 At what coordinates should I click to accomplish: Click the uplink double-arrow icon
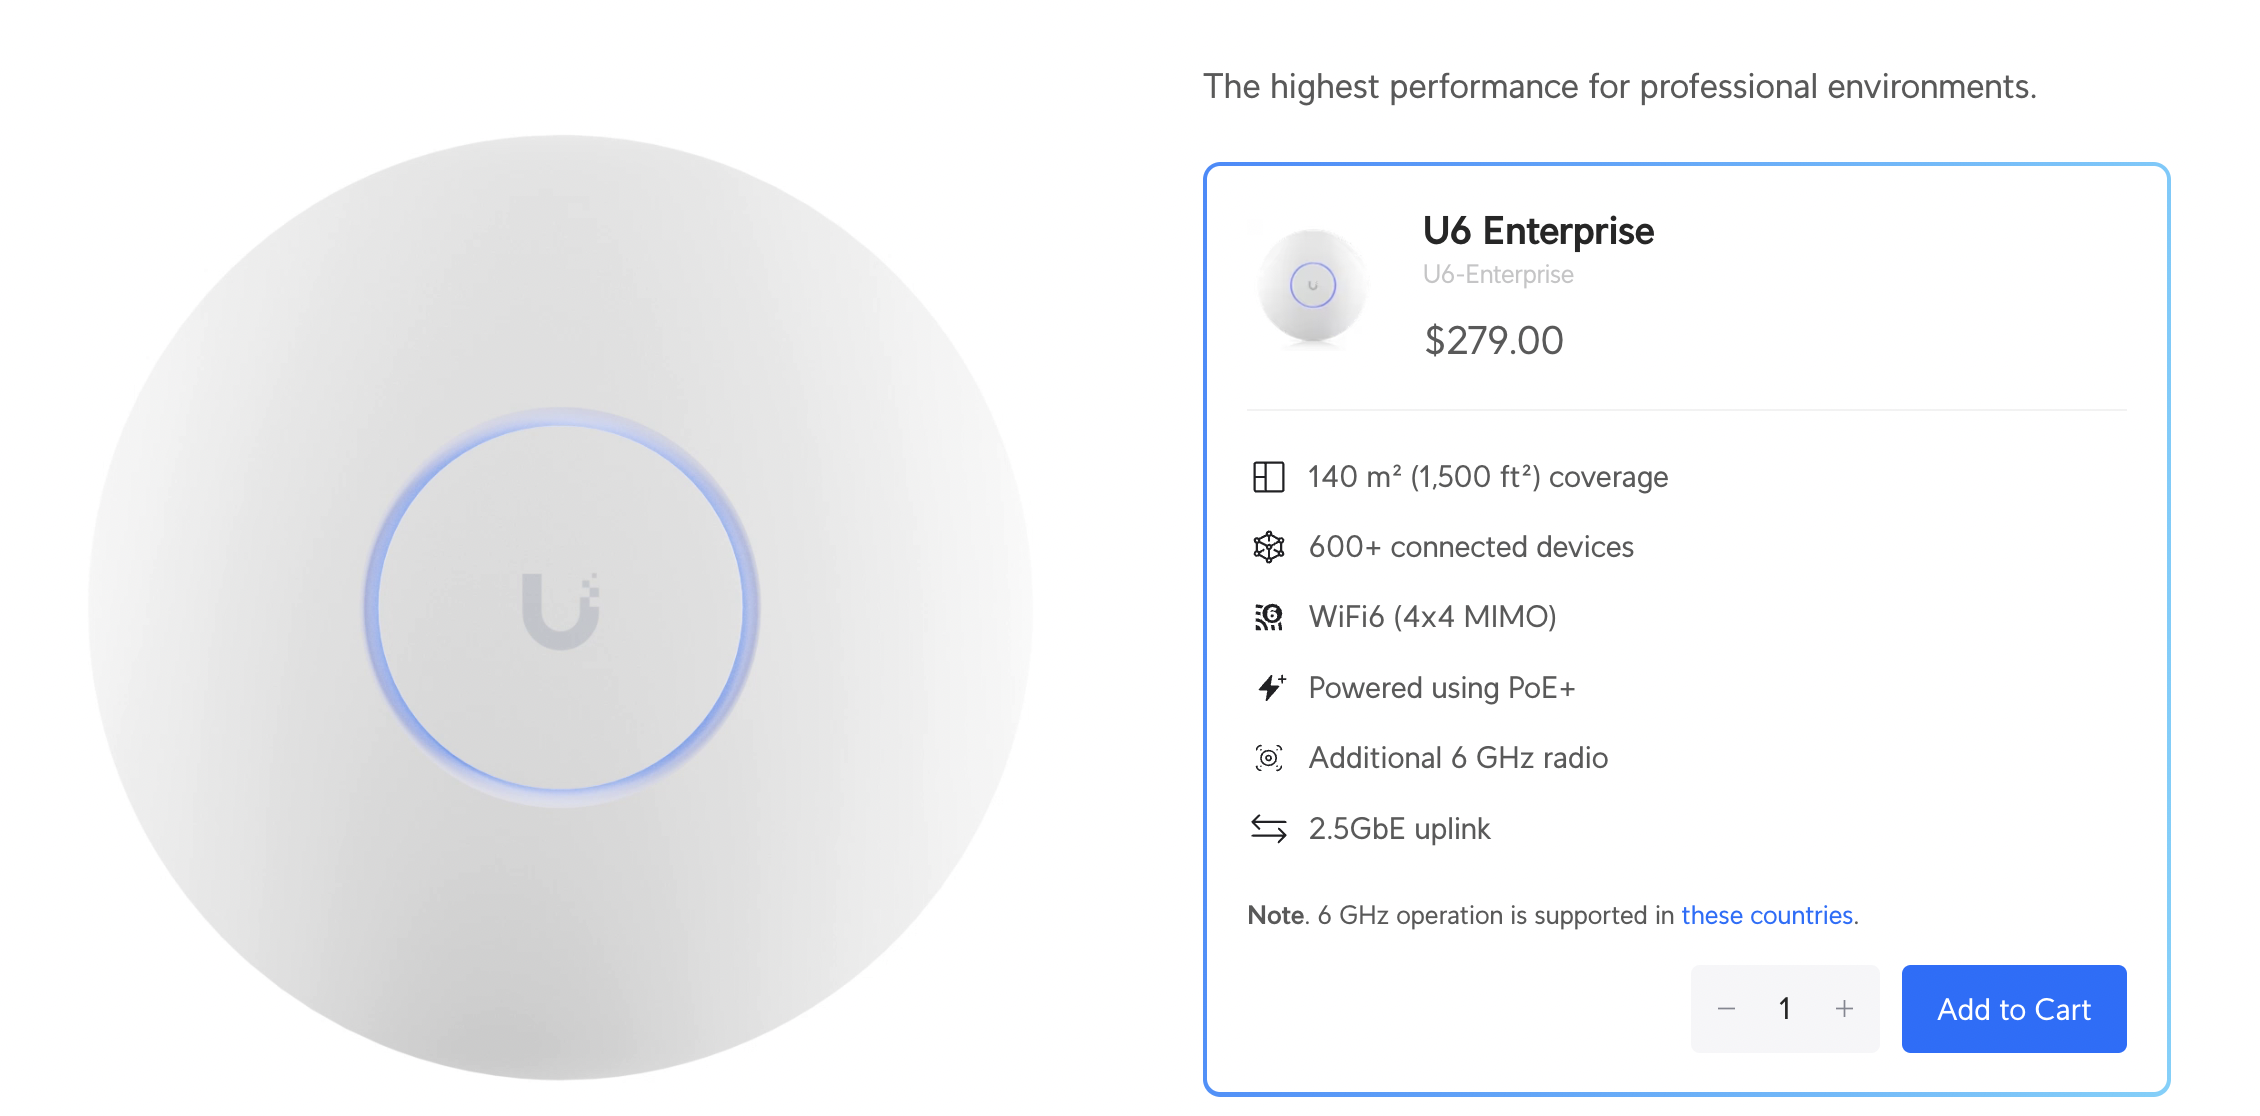tap(1268, 828)
